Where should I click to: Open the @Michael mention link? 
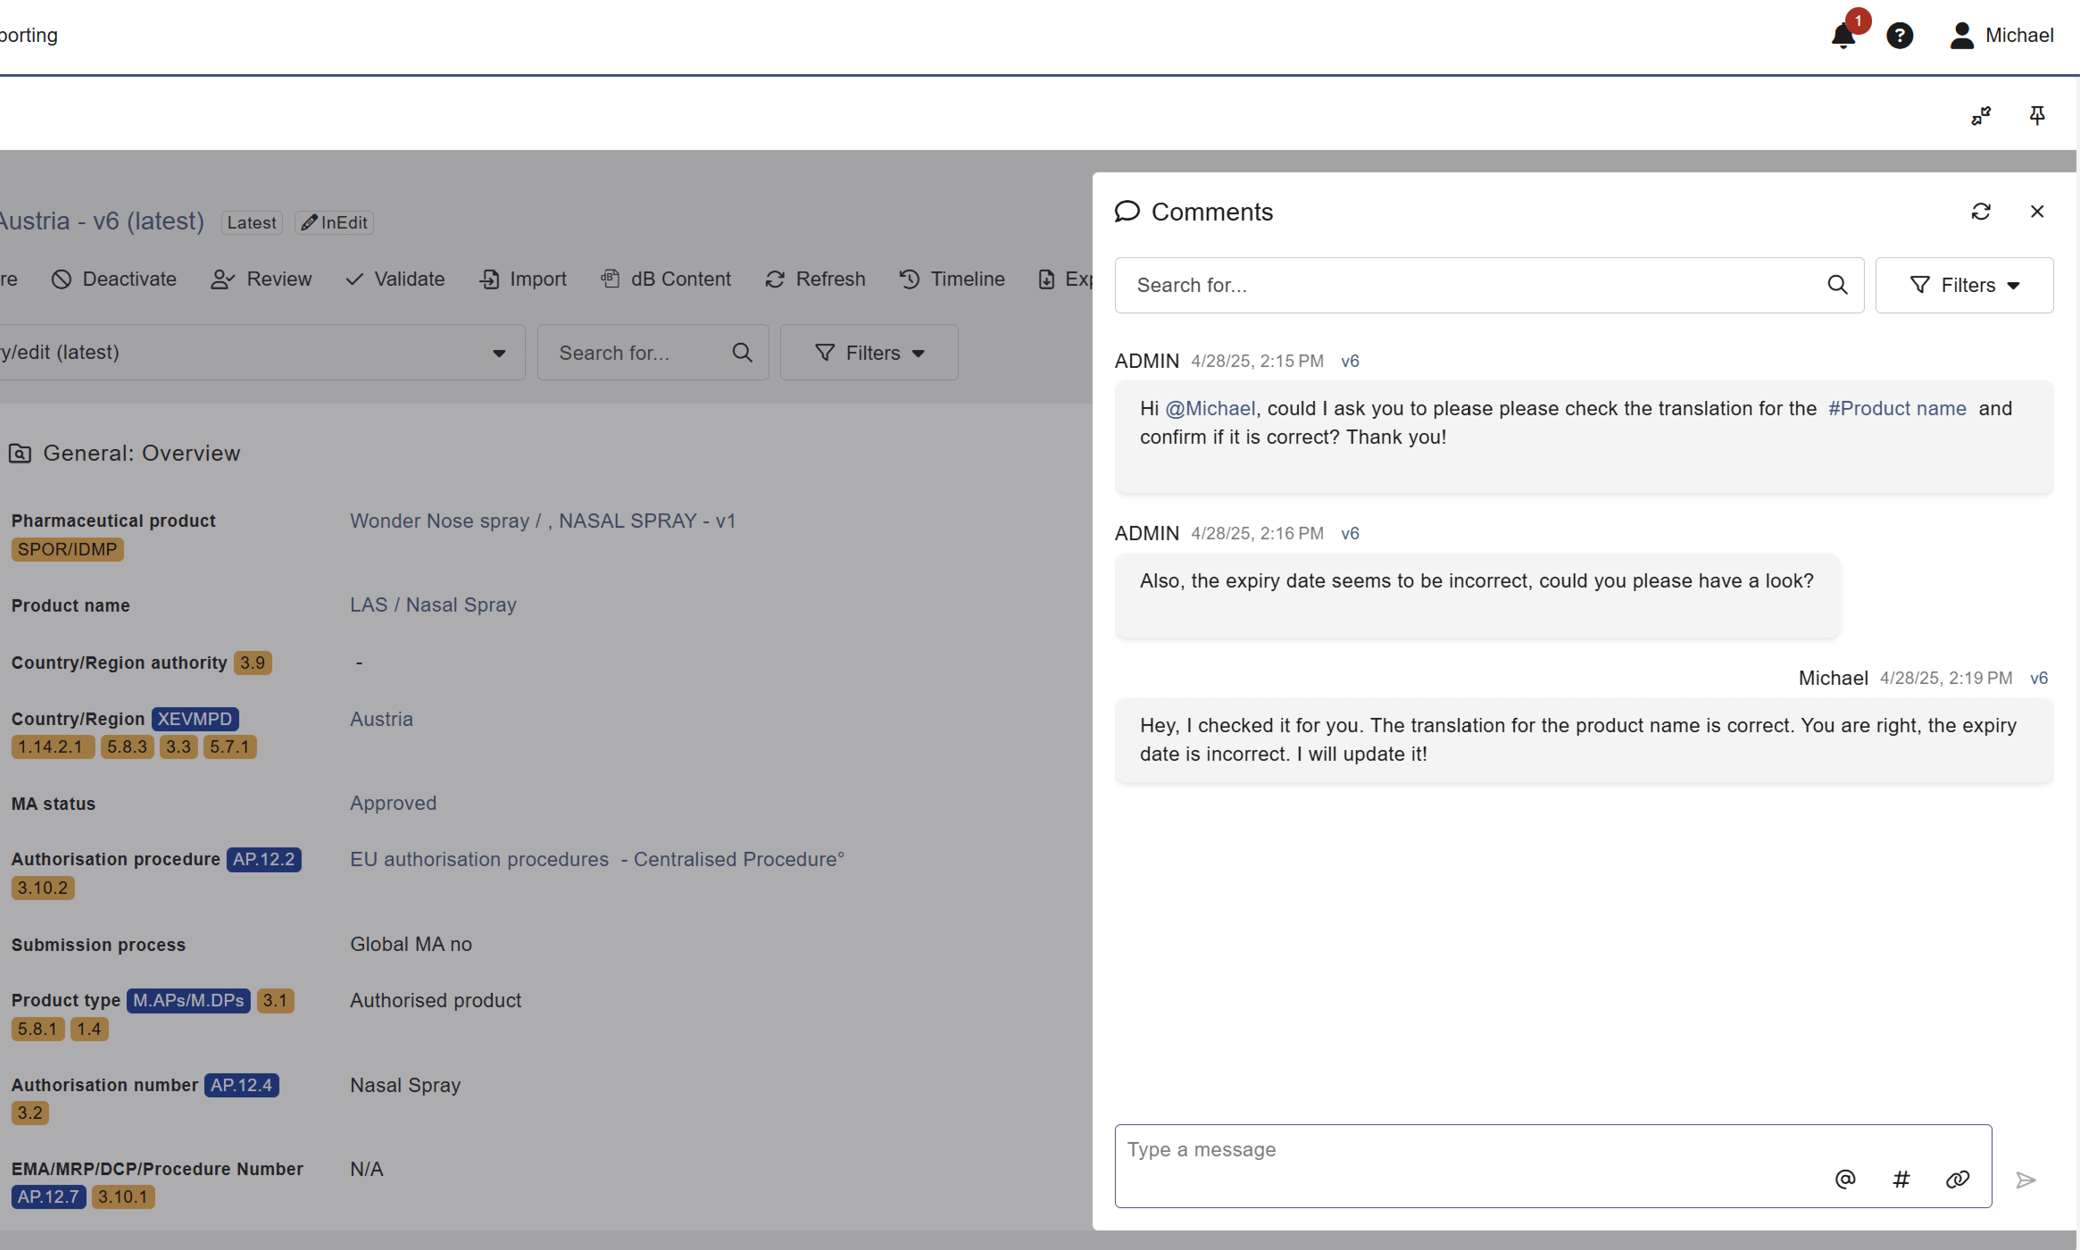tap(1210, 408)
